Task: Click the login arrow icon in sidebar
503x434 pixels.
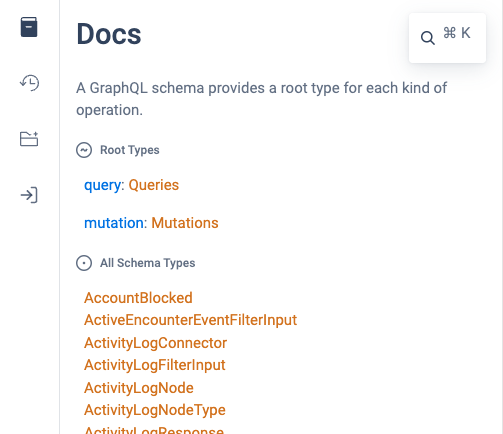Action: (x=29, y=195)
